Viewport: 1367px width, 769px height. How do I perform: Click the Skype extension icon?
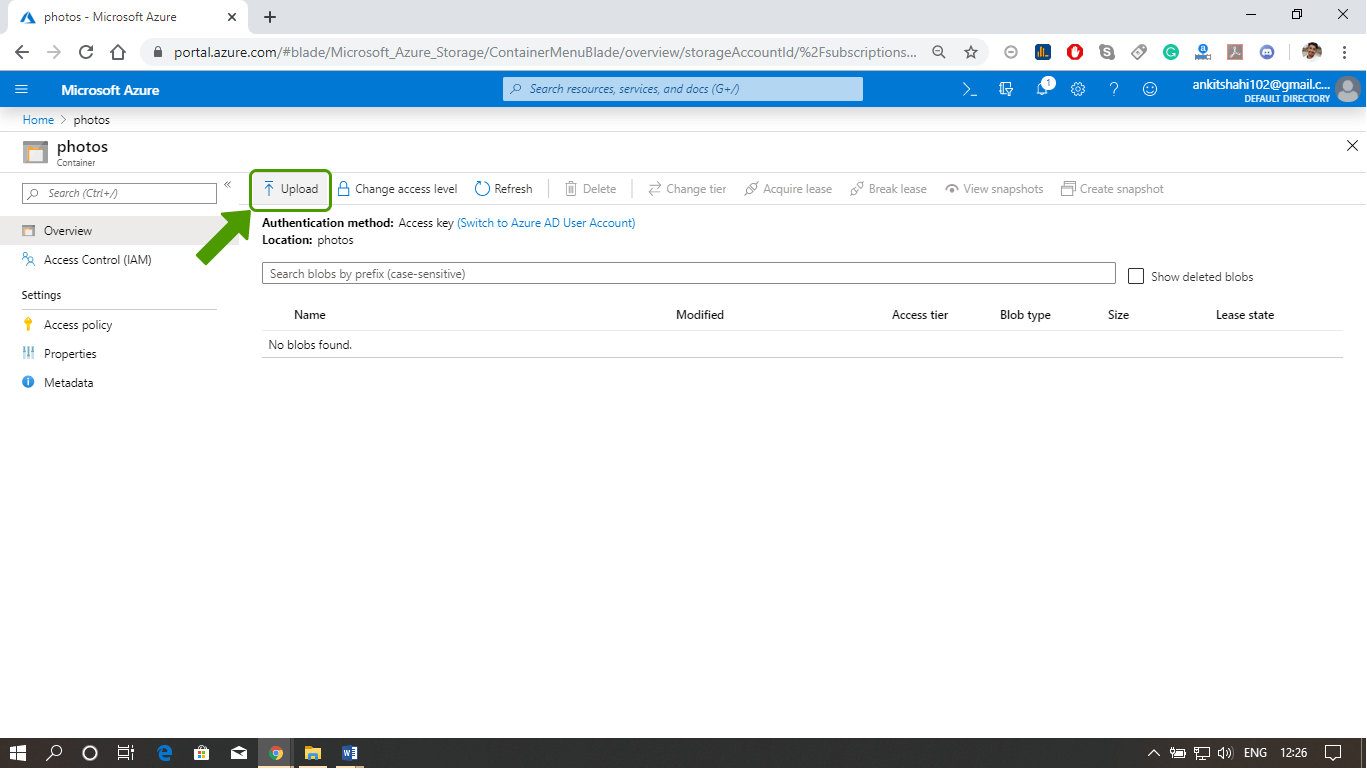[1106, 52]
